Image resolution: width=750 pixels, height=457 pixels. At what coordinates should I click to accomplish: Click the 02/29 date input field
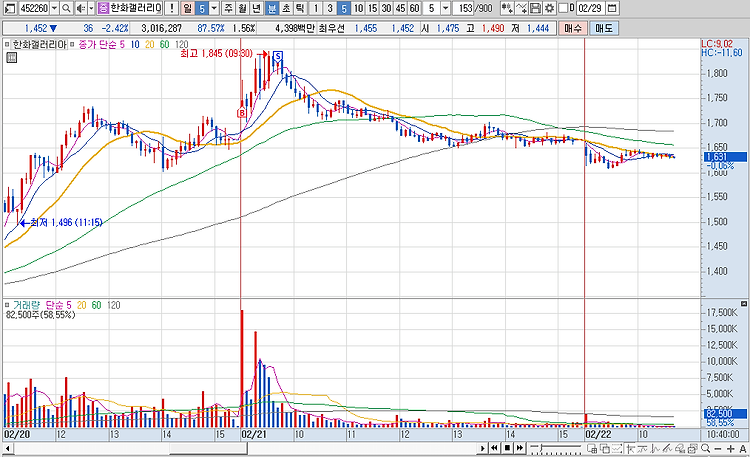pyautogui.click(x=590, y=8)
